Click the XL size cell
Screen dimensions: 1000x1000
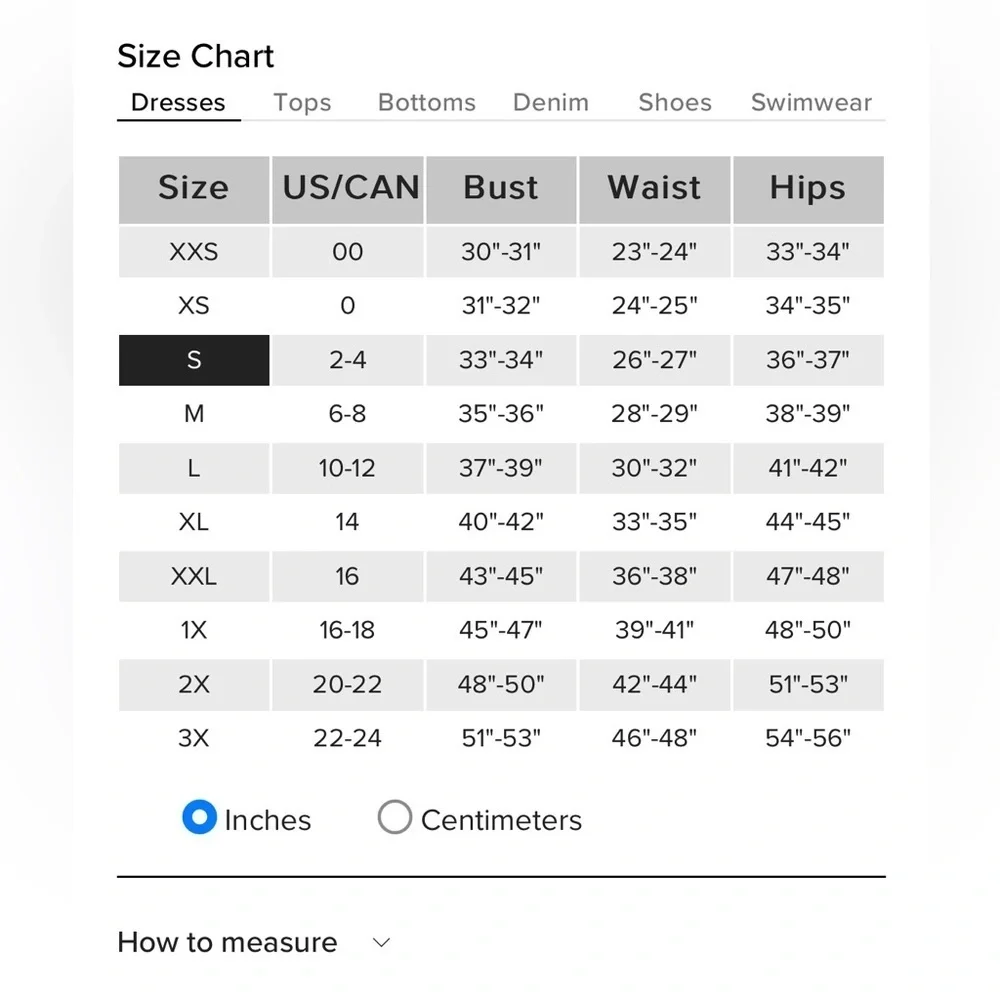[194, 522]
